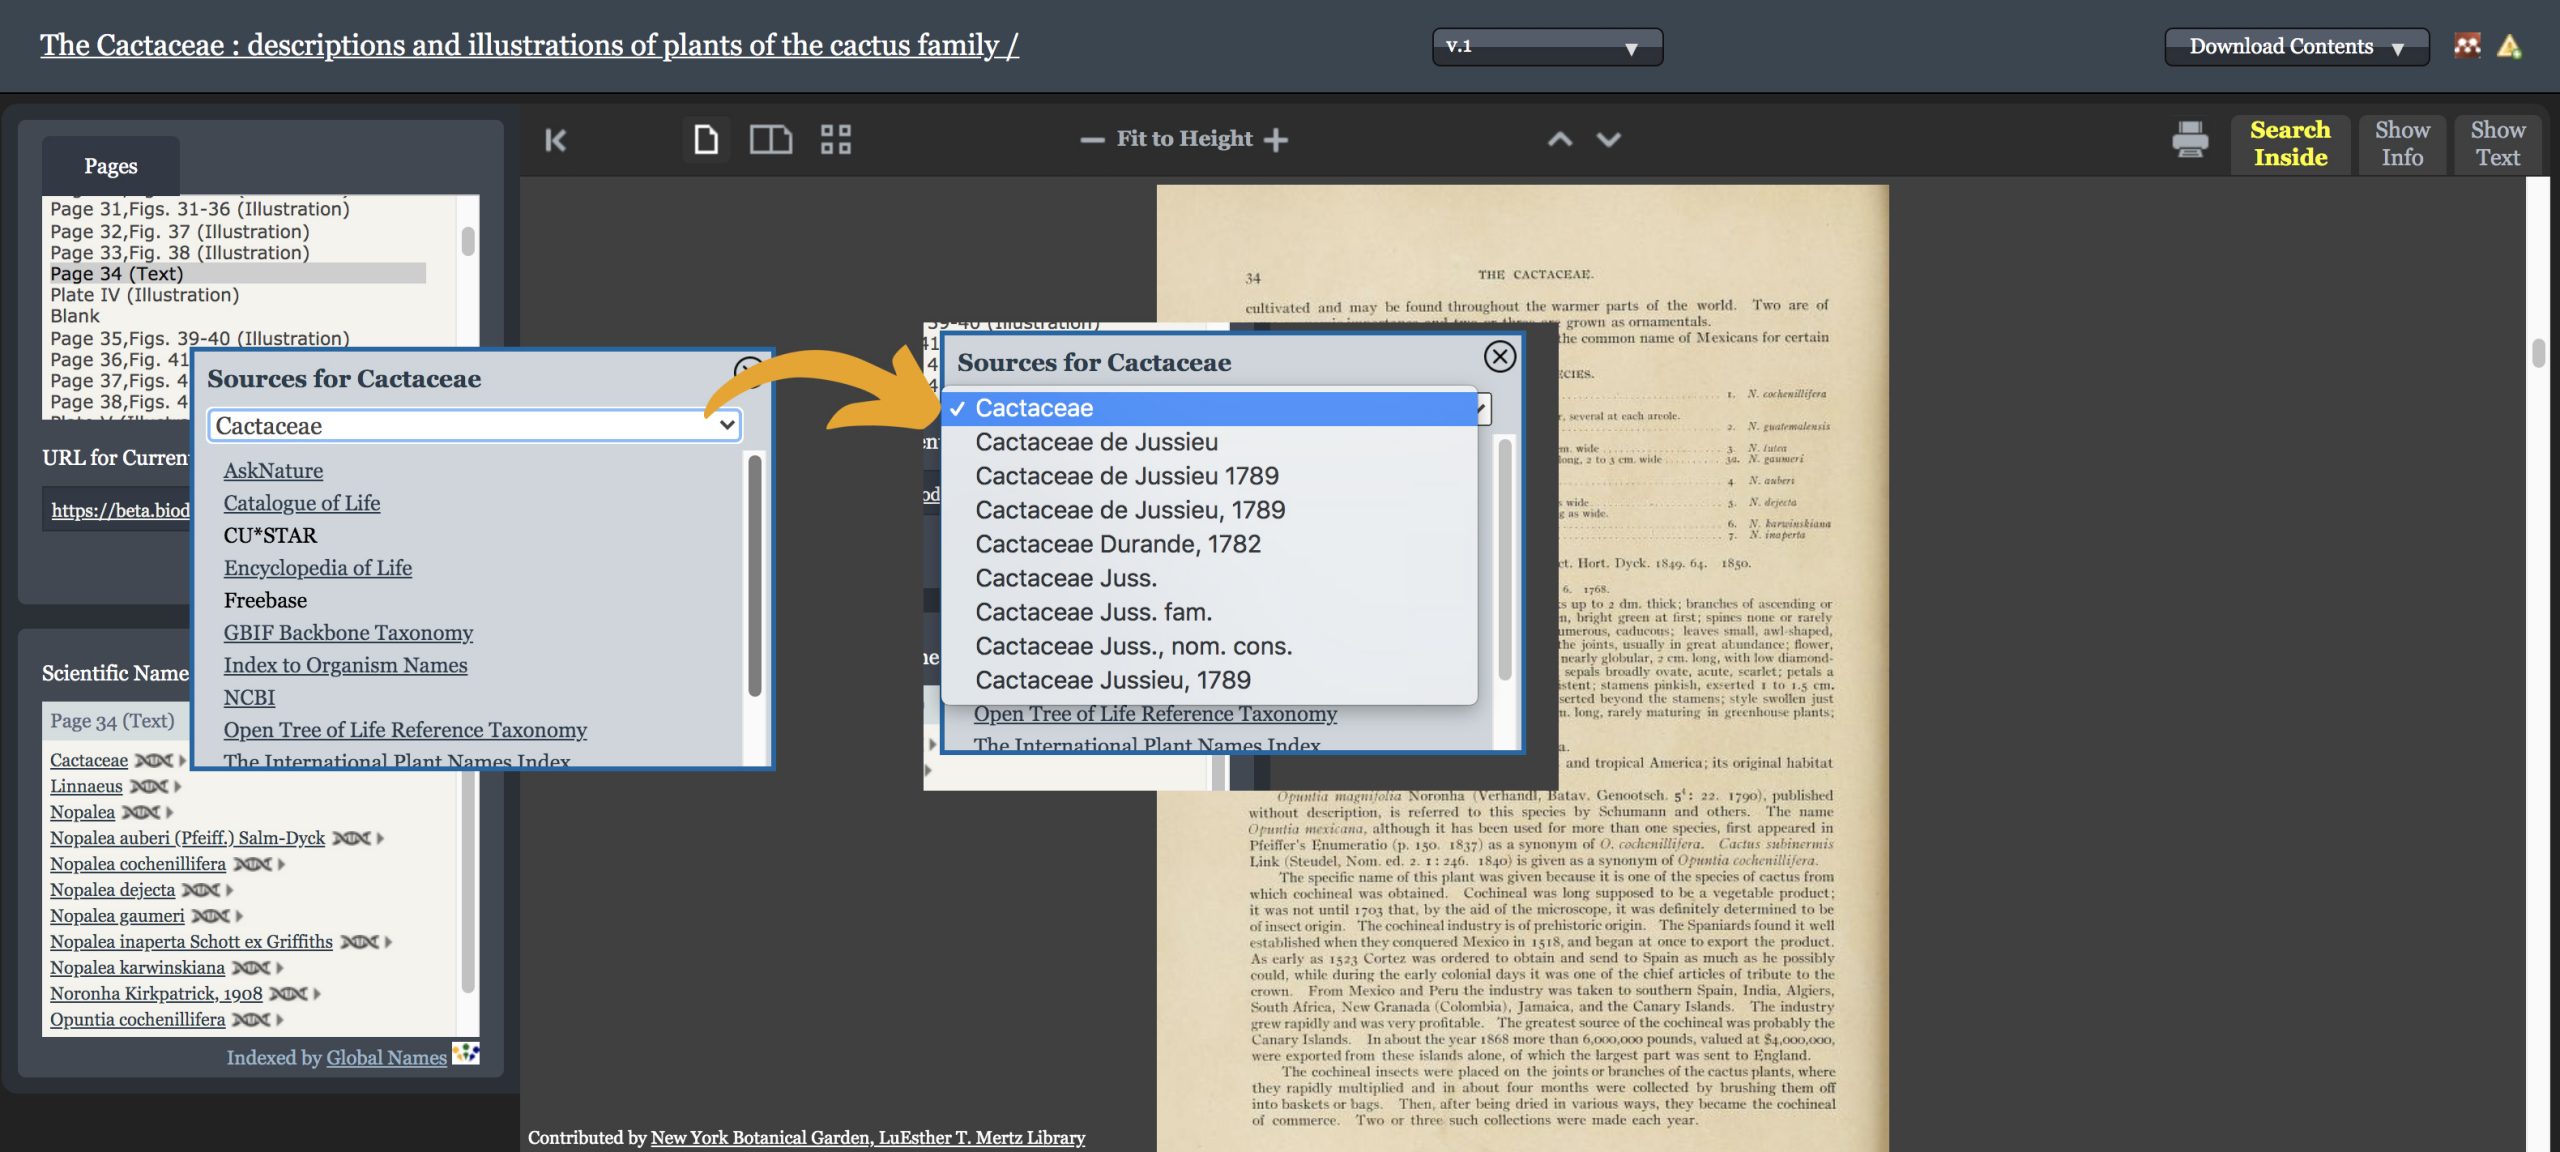This screenshot has width=2560, height=1152.
Task: Click Global Names logo icon
Action: (x=465, y=1053)
